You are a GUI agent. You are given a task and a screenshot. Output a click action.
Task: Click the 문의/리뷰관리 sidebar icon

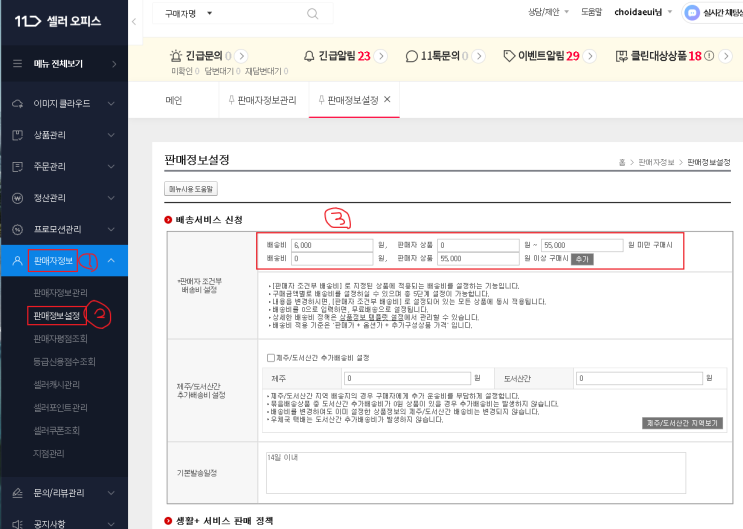pos(18,493)
